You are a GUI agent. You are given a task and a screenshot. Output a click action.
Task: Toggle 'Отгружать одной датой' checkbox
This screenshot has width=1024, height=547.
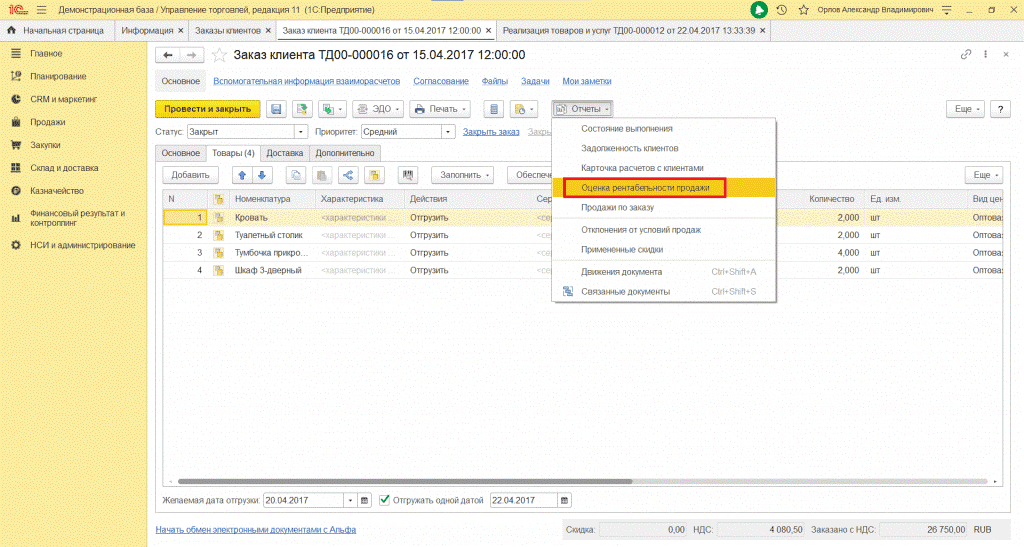point(384,500)
